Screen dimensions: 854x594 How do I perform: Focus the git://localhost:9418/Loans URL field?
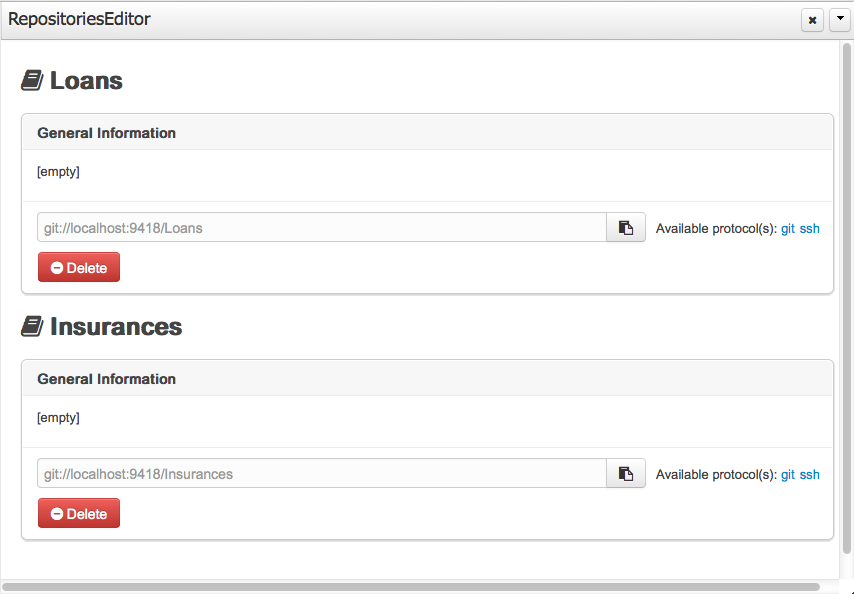(320, 228)
